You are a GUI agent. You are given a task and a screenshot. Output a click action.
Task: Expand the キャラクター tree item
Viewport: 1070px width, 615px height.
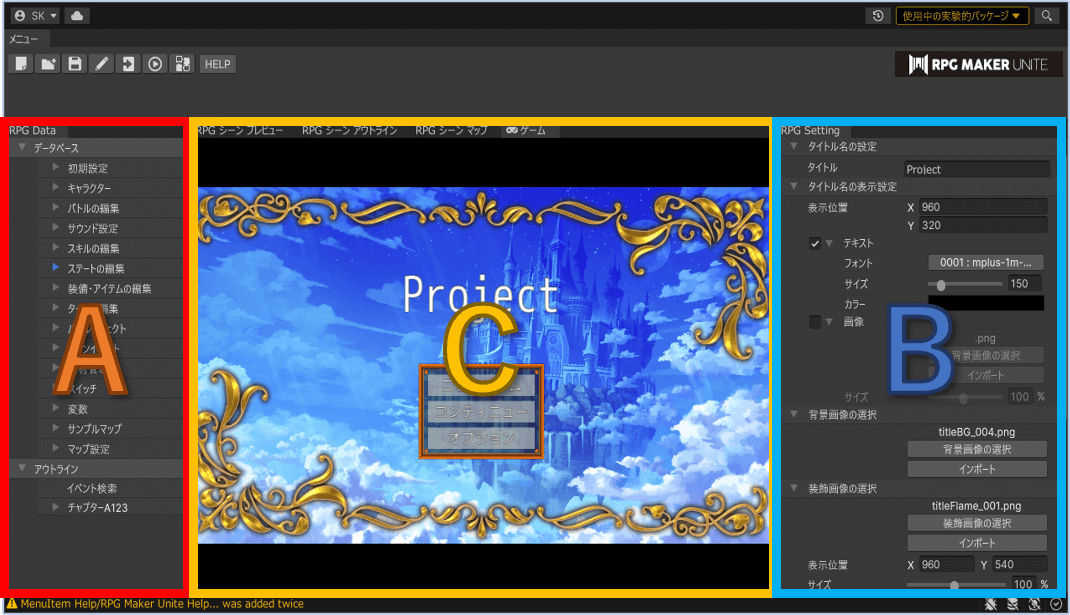[56, 188]
